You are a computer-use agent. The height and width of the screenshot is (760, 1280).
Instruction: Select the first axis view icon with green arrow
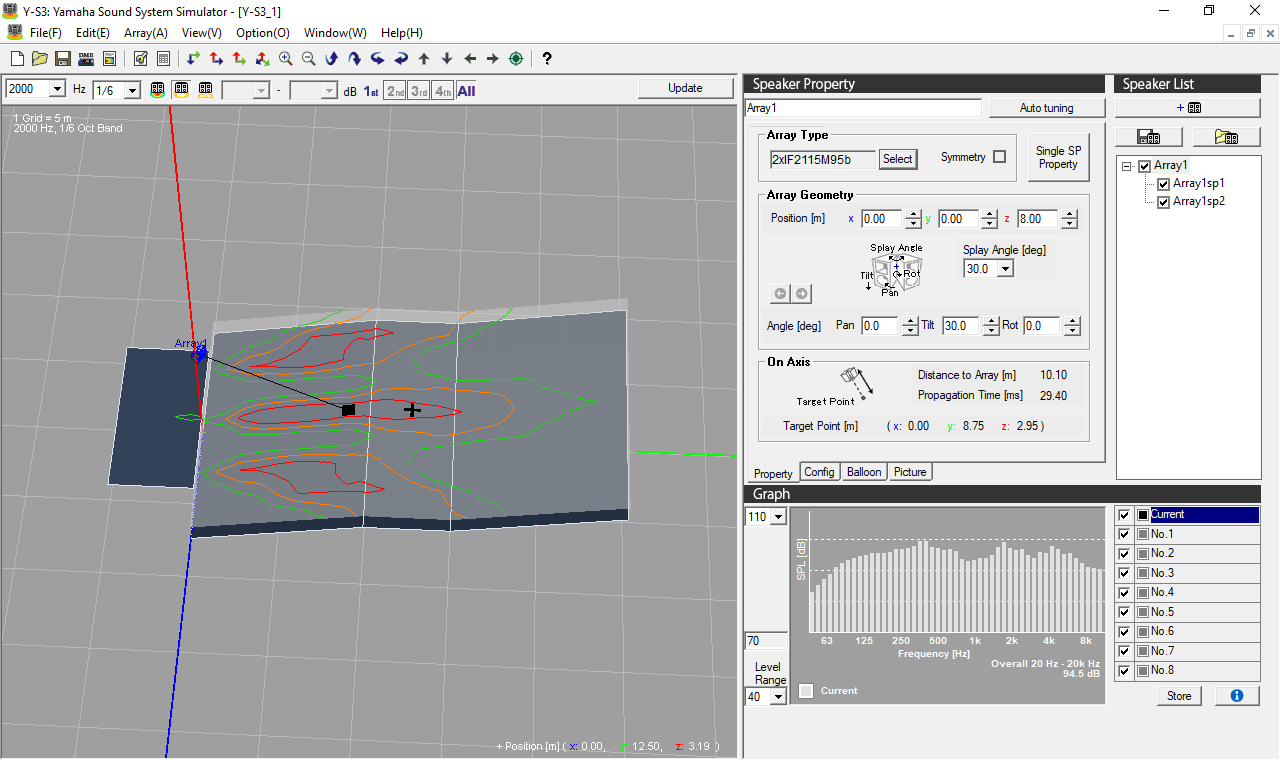[x=193, y=58]
